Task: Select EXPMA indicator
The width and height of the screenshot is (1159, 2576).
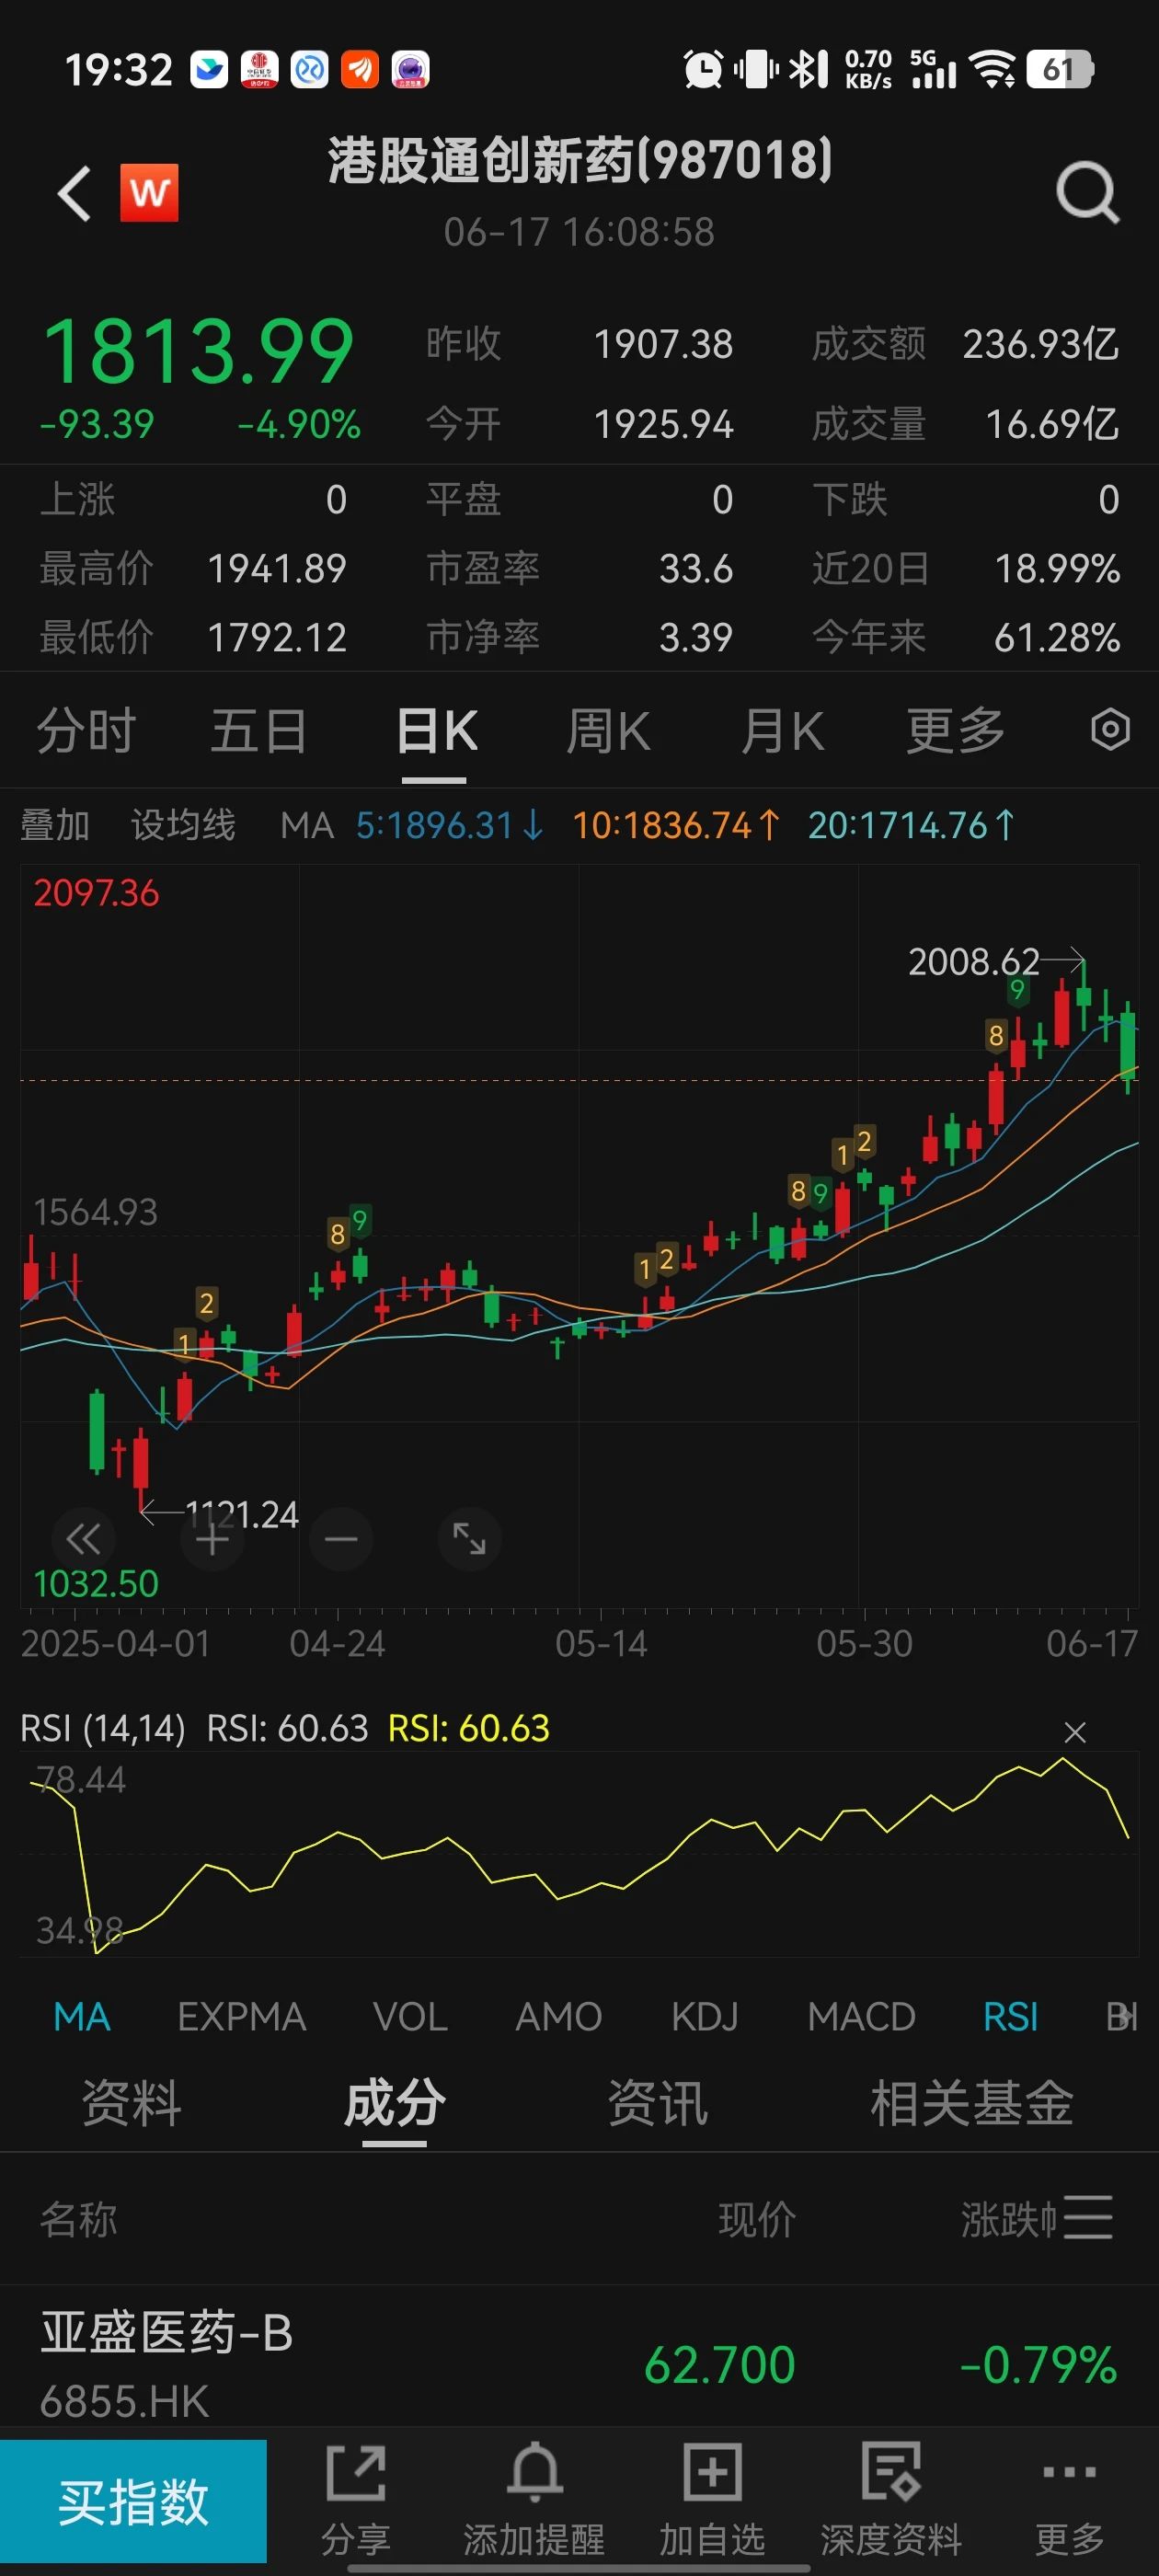Action: 242,2016
